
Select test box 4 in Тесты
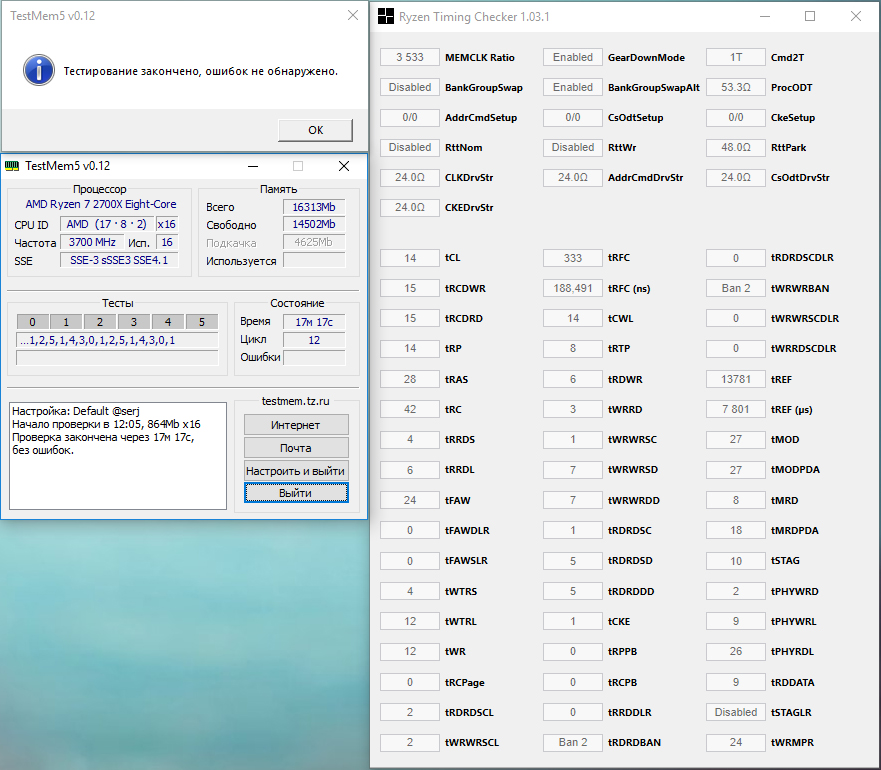[x=167, y=322]
